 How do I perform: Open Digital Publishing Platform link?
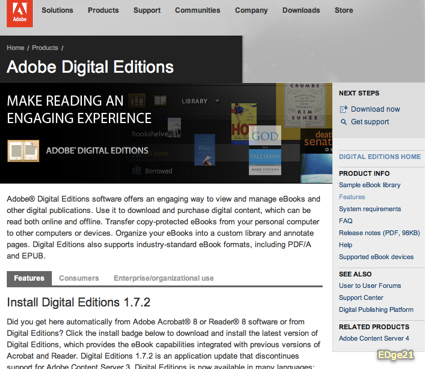(x=376, y=310)
